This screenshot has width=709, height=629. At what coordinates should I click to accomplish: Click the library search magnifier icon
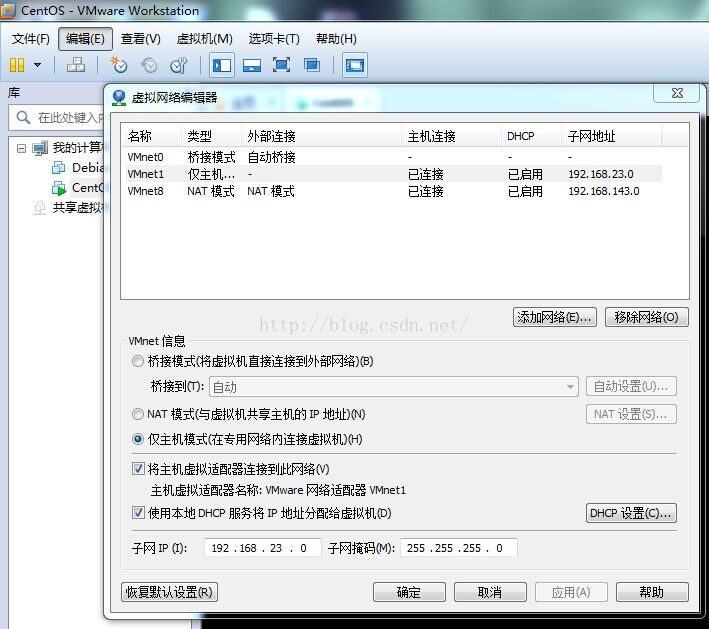tap(23, 118)
